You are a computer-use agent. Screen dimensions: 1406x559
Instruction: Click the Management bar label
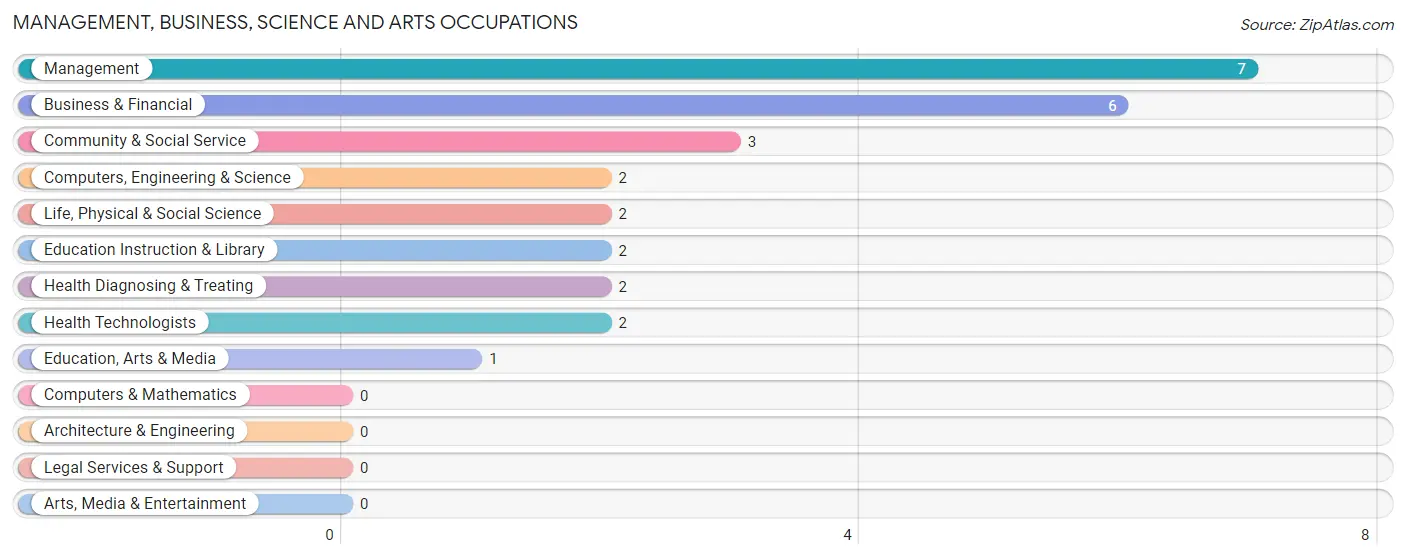(92, 69)
